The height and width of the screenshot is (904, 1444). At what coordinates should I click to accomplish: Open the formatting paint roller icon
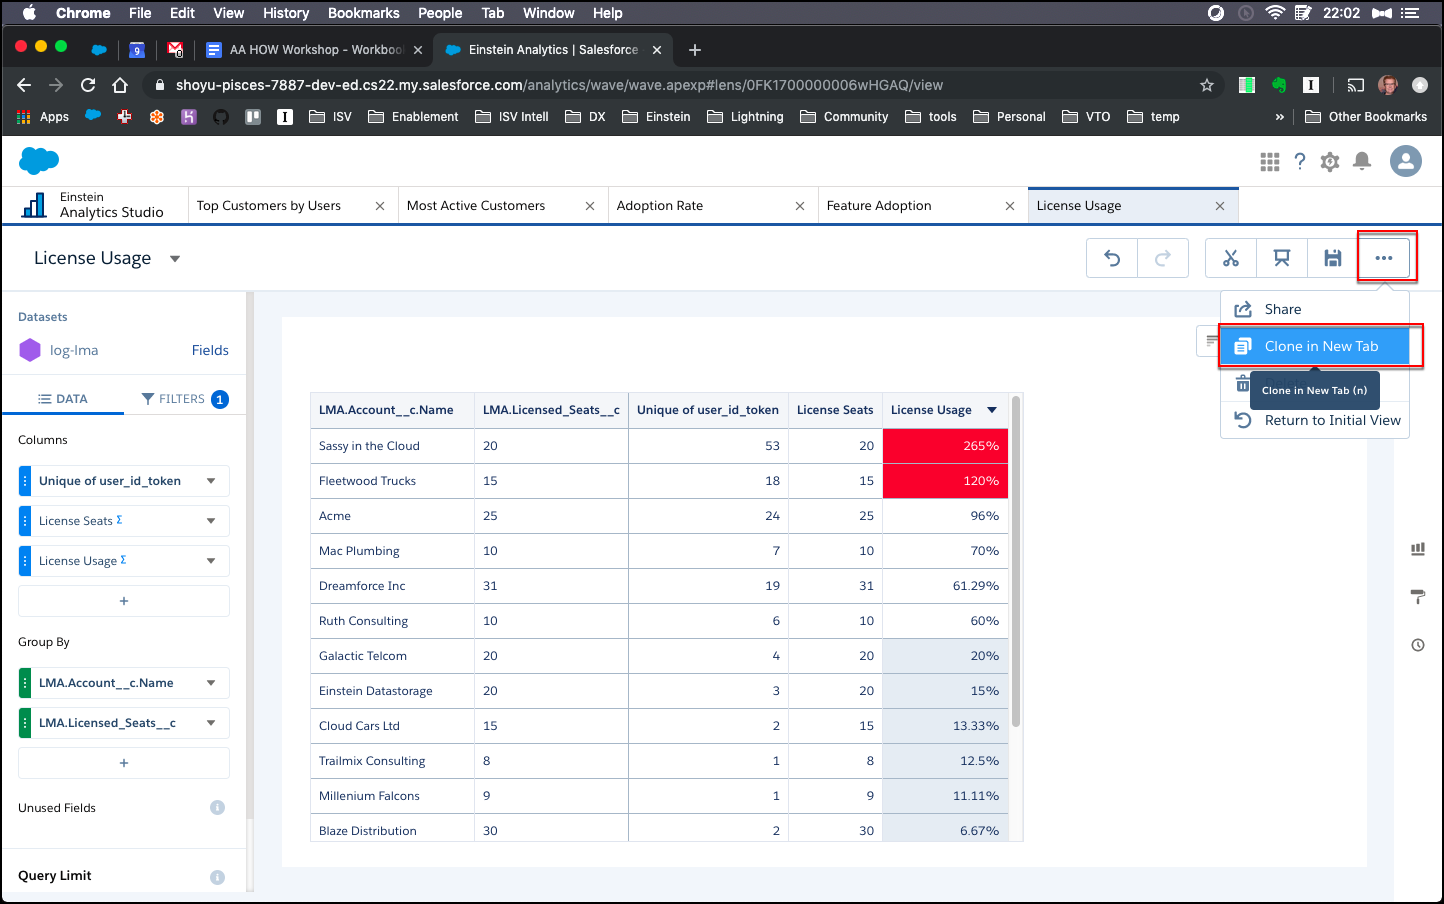coord(1418,597)
